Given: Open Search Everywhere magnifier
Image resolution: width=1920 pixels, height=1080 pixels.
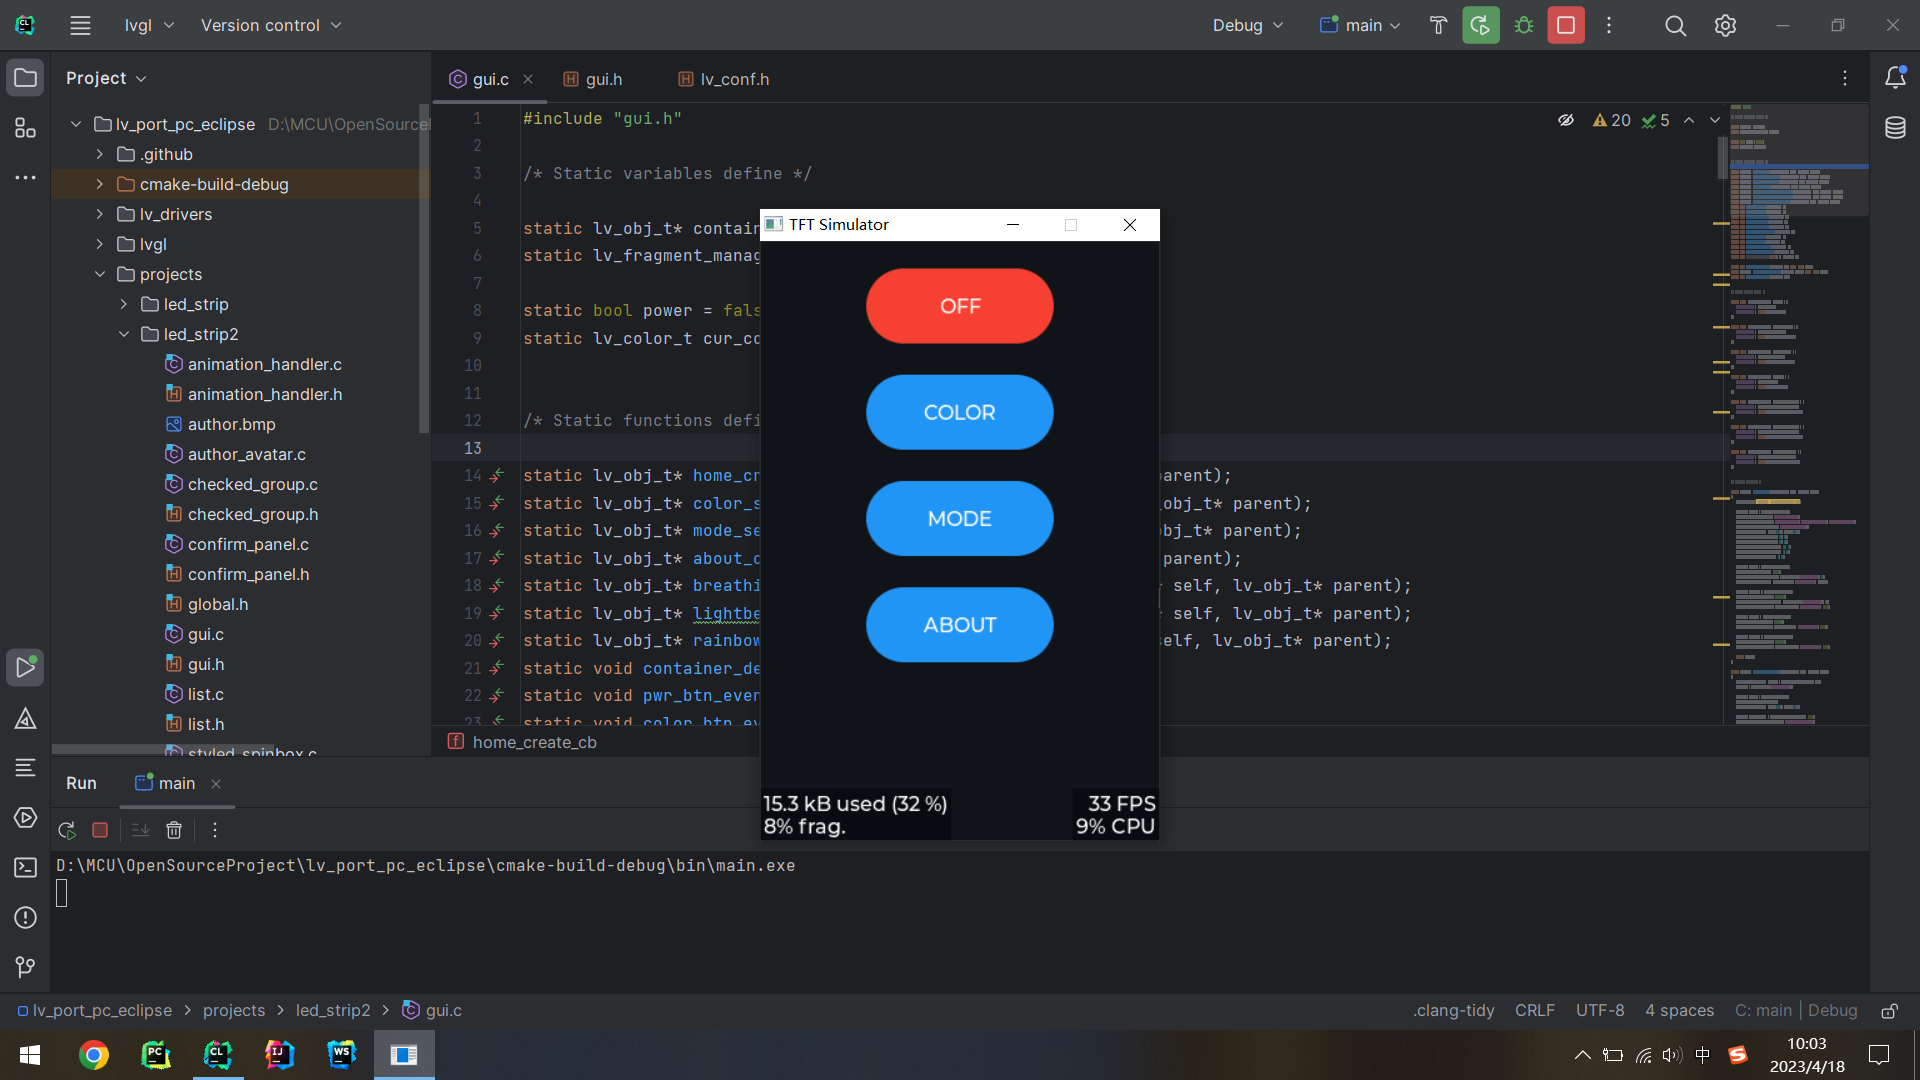Looking at the screenshot, I should 1676,25.
